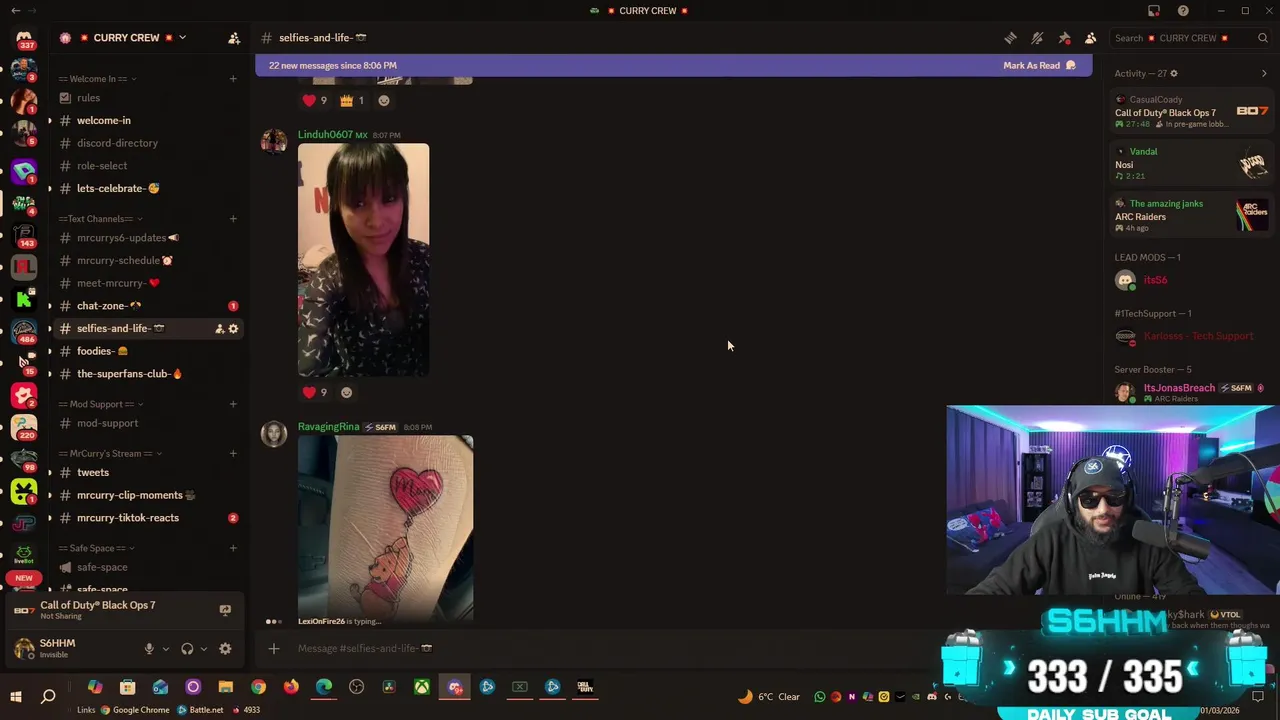Add channel to Mod Support category
1280x720 pixels.
[233, 404]
